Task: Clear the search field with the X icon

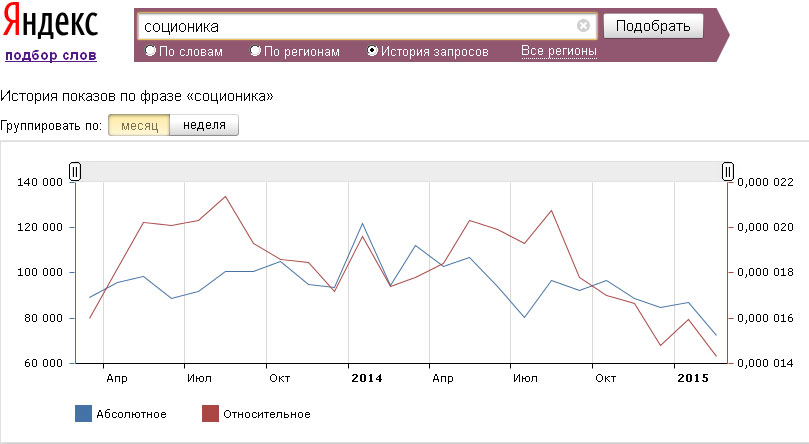Action: 583,26
